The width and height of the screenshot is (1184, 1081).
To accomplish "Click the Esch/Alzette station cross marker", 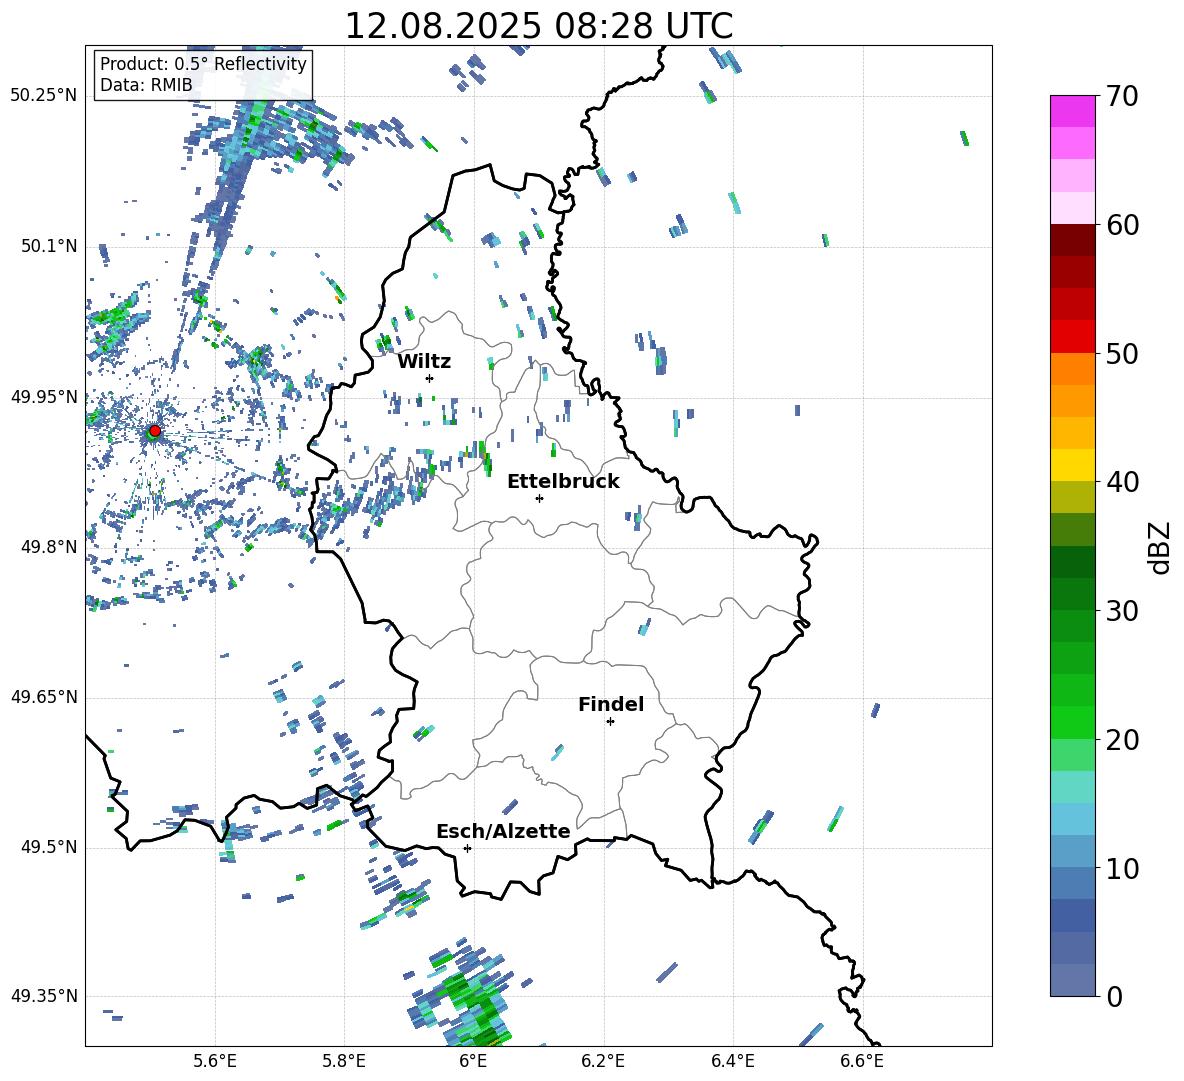I will [x=467, y=848].
